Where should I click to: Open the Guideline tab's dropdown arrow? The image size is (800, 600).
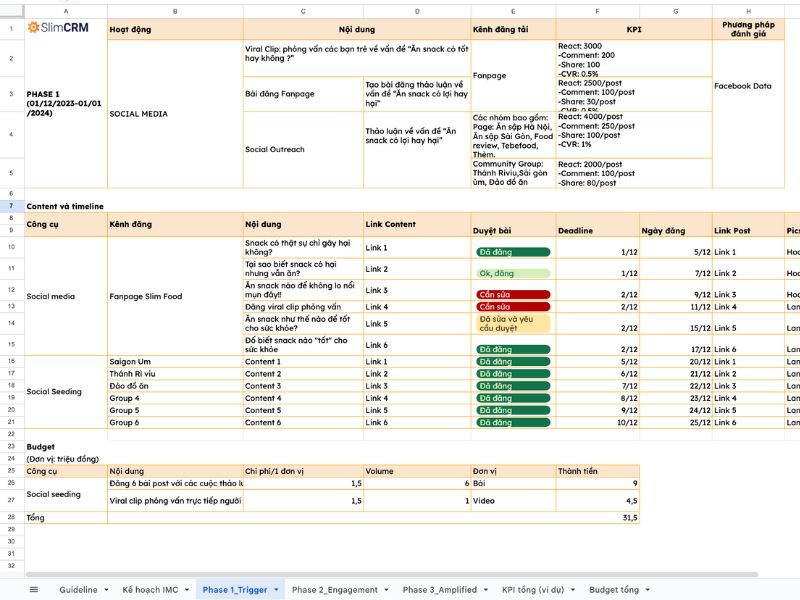click(106, 590)
